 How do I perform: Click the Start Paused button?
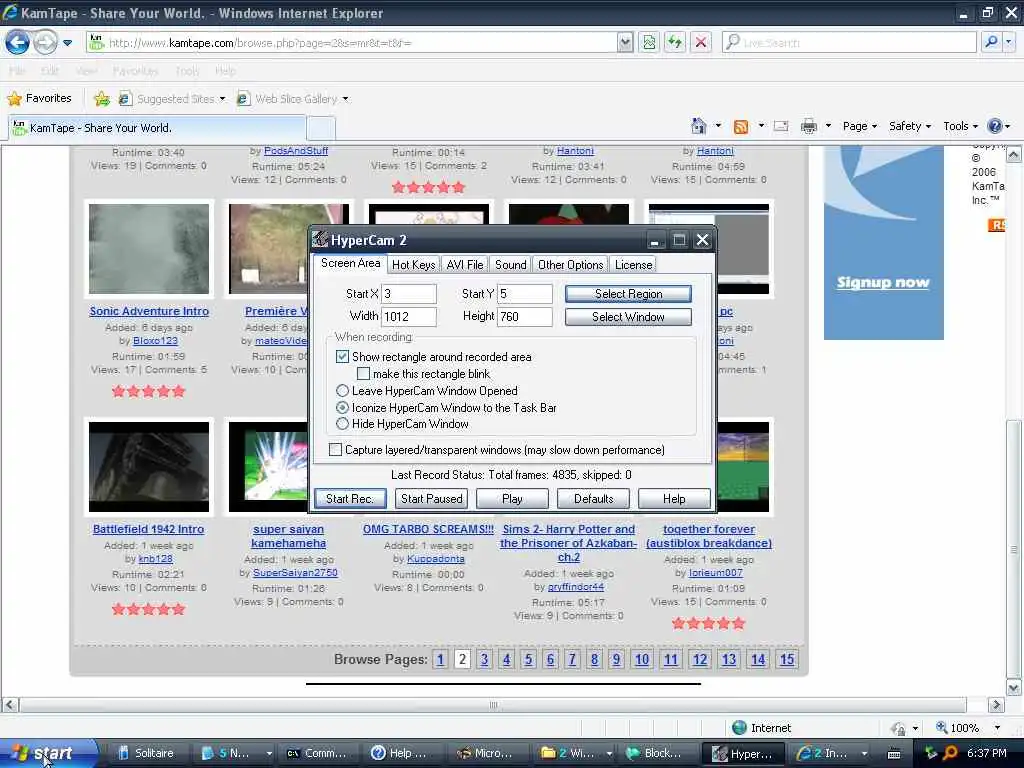(x=432, y=499)
